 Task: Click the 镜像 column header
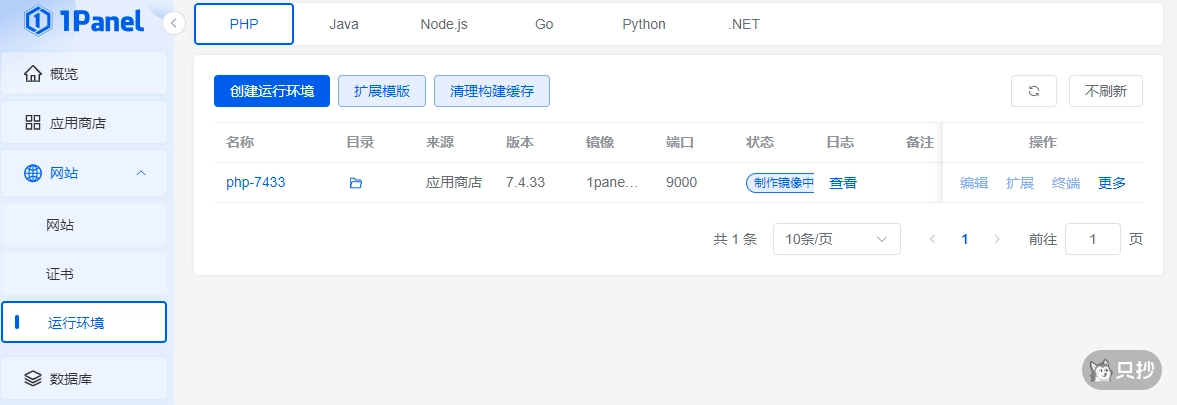(x=600, y=142)
